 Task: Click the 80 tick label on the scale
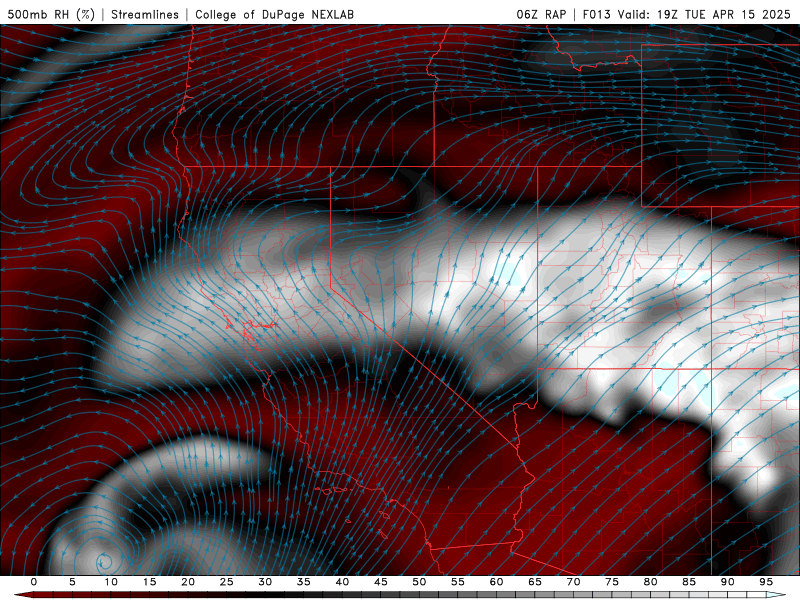click(650, 582)
